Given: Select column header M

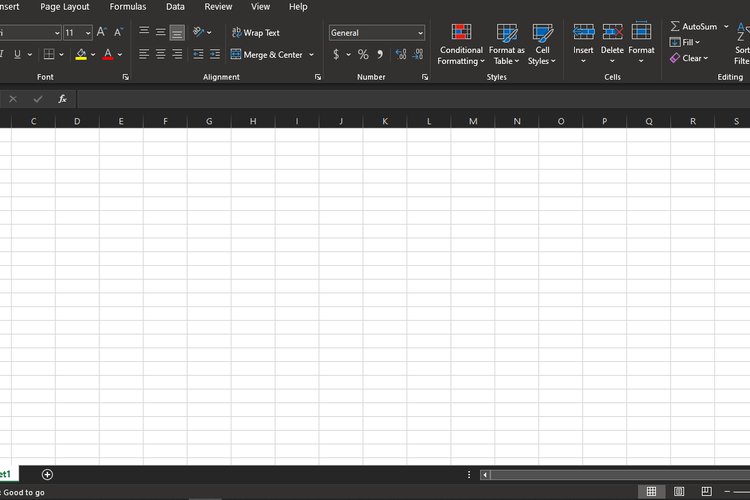Looking at the screenshot, I should tap(473, 121).
